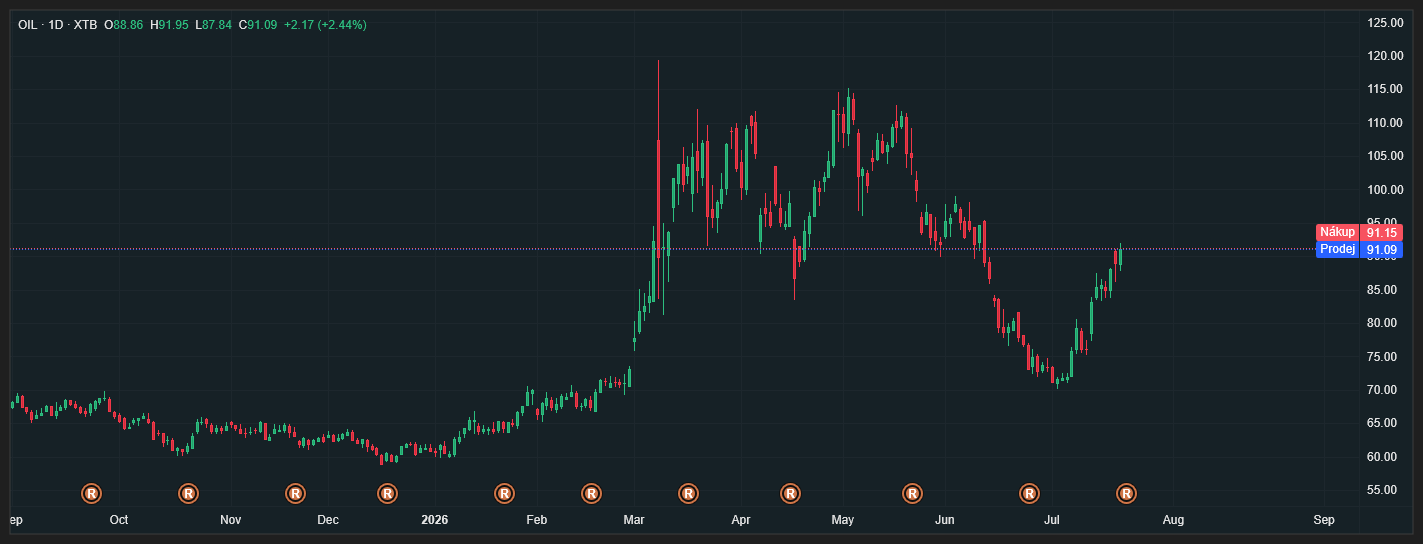Click the Jul label on time axis

[1052, 520]
